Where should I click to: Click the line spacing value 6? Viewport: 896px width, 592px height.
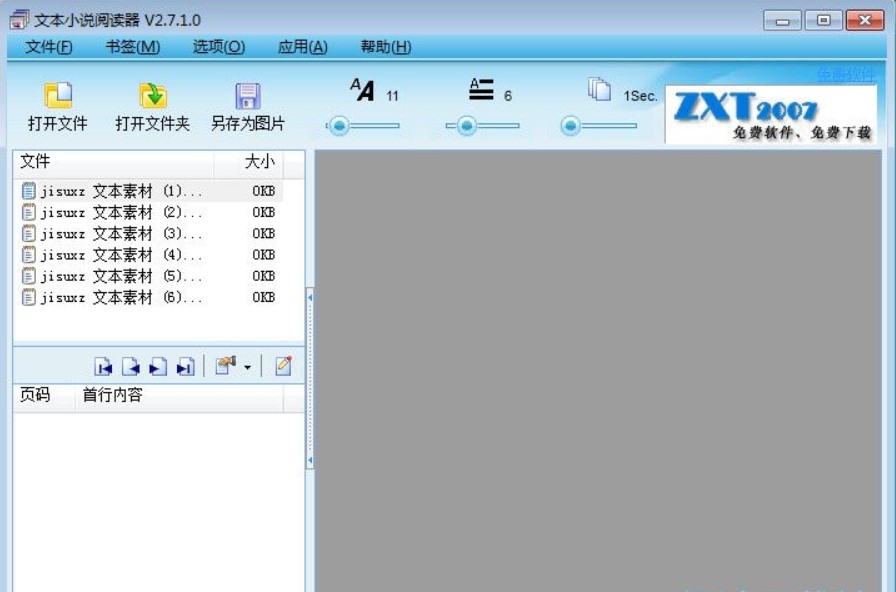(x=507, y=96)
